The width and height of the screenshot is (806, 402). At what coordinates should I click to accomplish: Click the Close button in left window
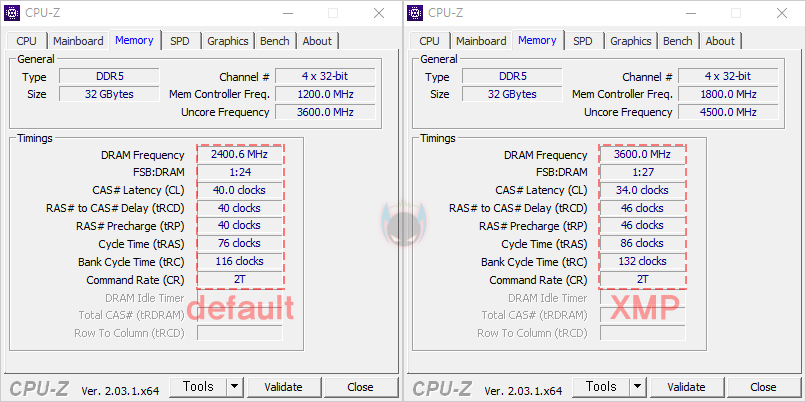click(x=360, y=387)
